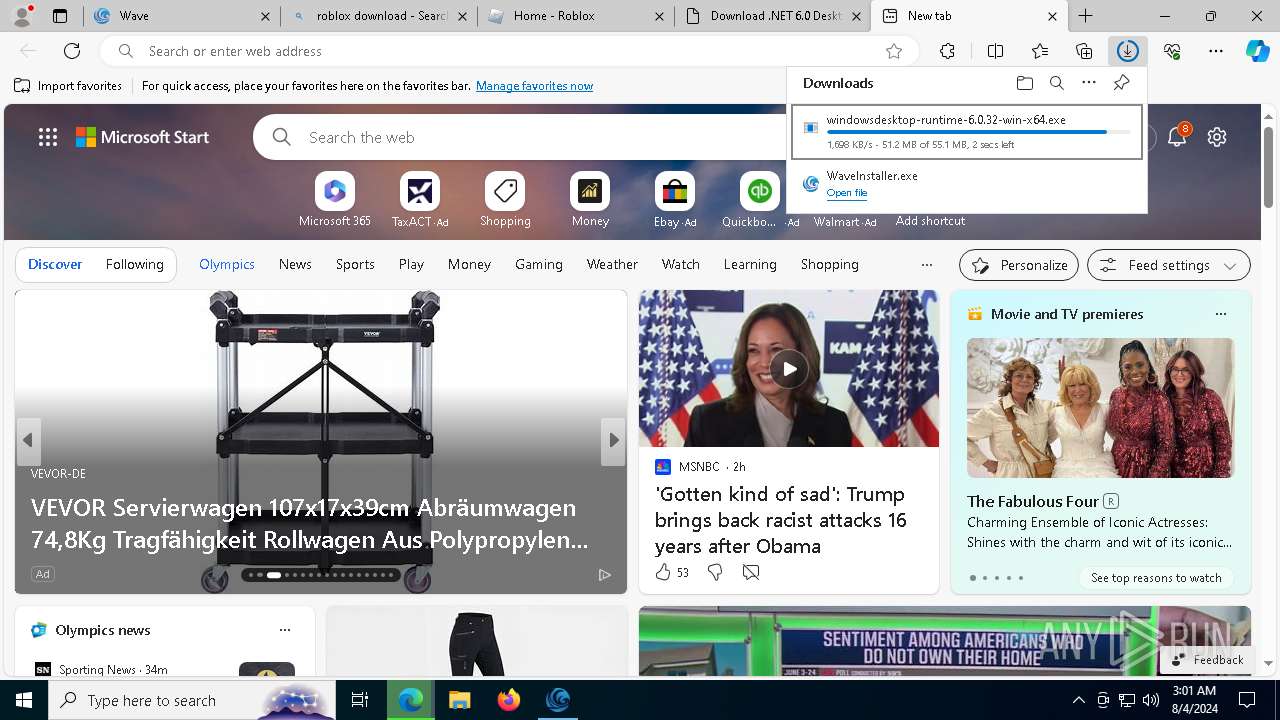Screen dimensions: 1280x720
Task: Open Olympics news card options
Action: (285, 630)
